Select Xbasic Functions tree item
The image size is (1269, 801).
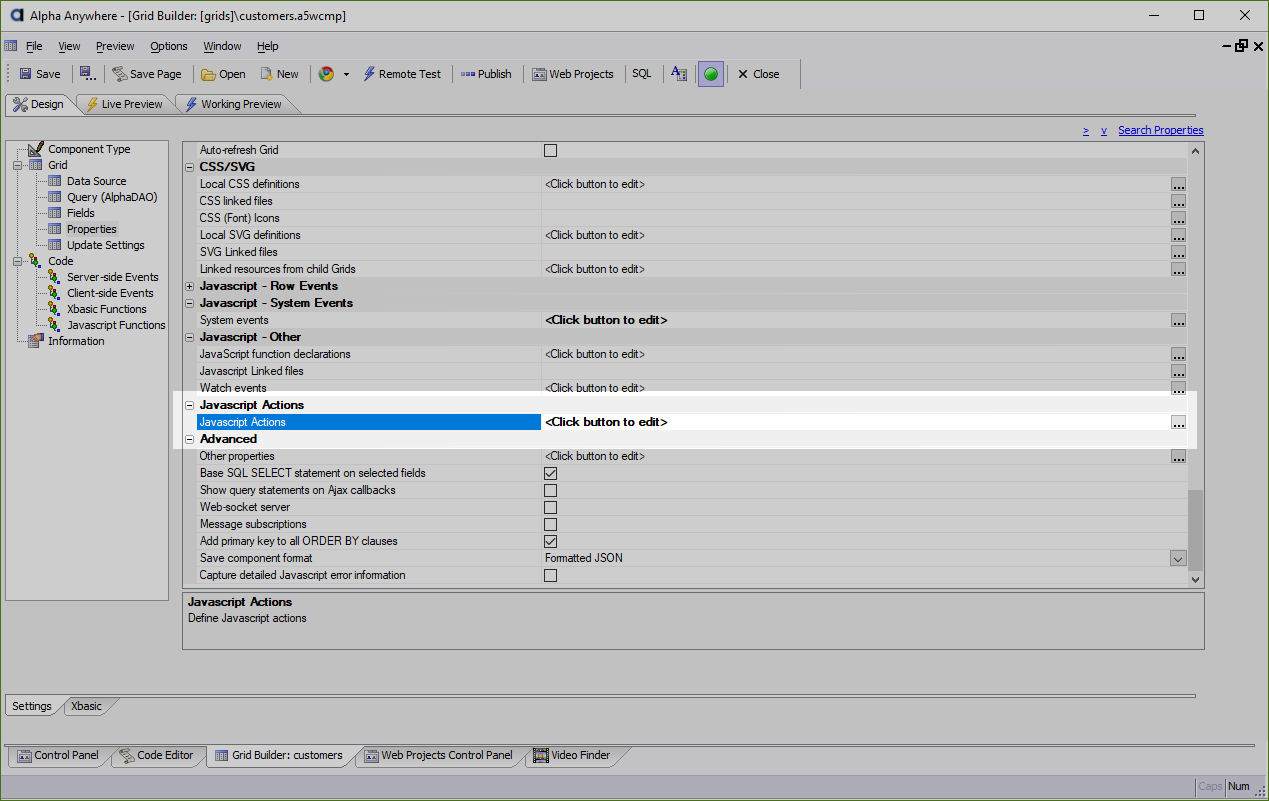click(x=107, y=309)
